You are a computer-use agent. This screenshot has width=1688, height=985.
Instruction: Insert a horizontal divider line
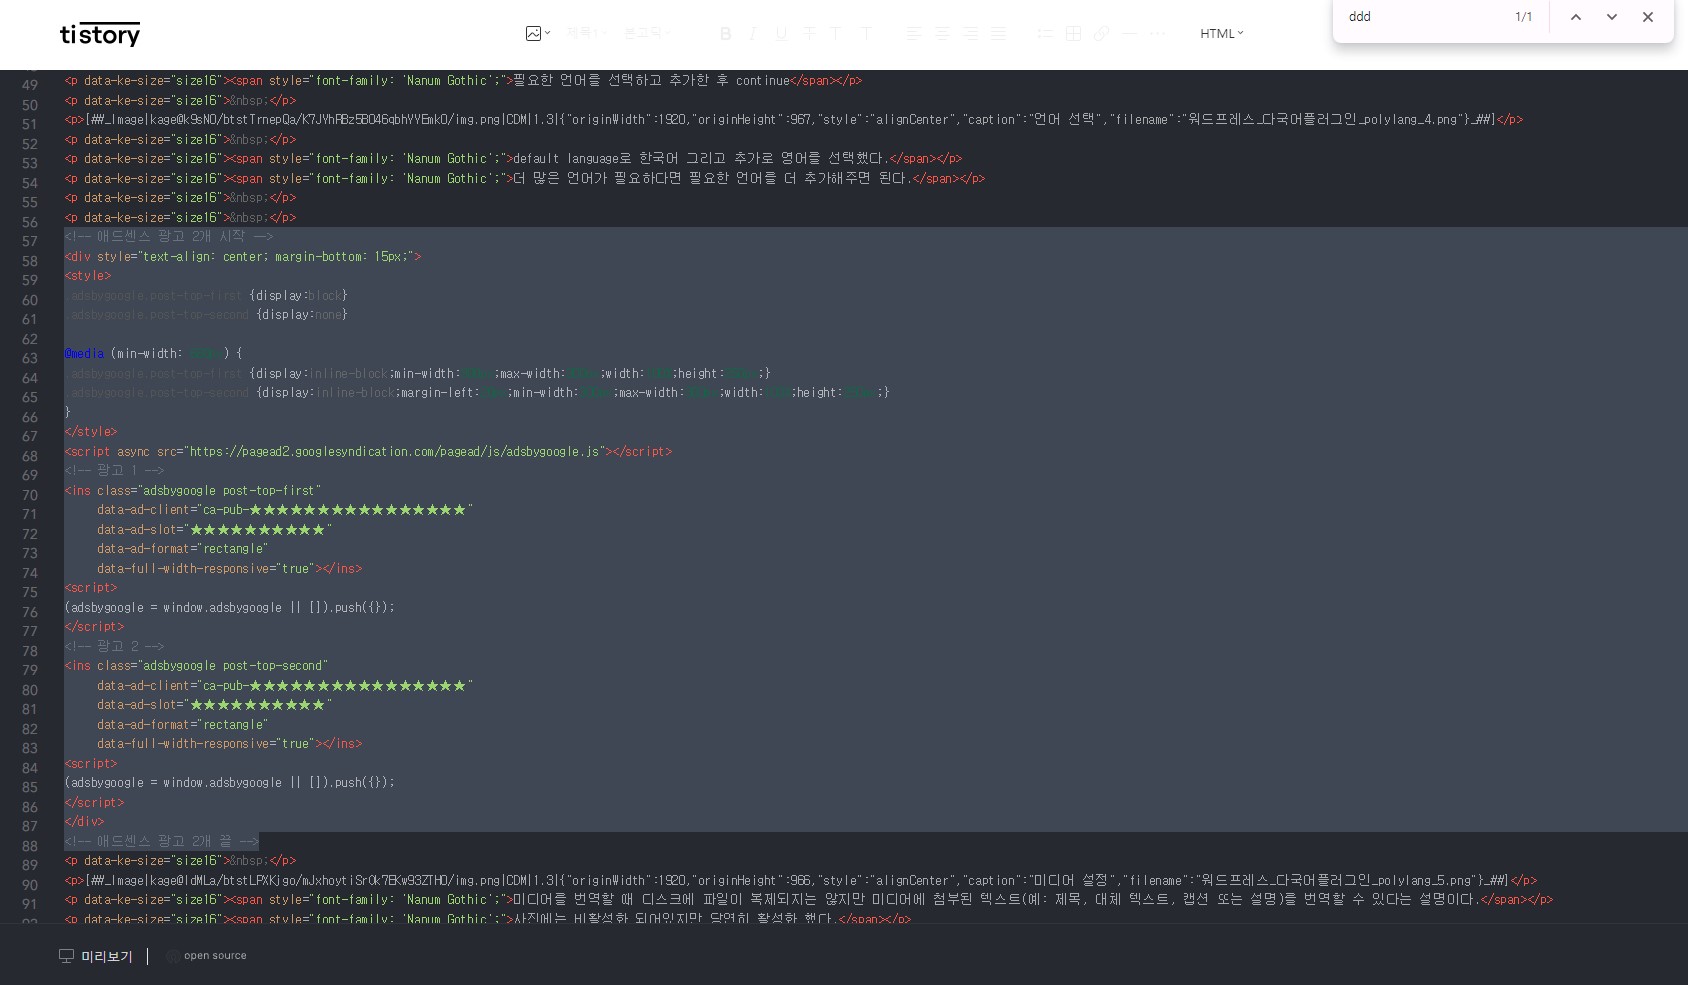[1129, 33]
